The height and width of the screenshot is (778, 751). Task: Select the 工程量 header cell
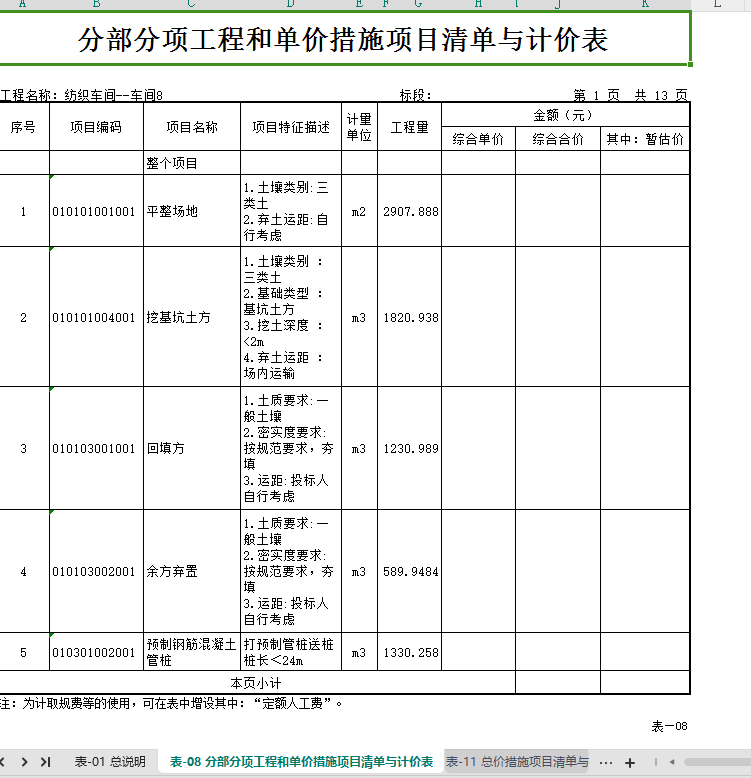coord(409,127)
